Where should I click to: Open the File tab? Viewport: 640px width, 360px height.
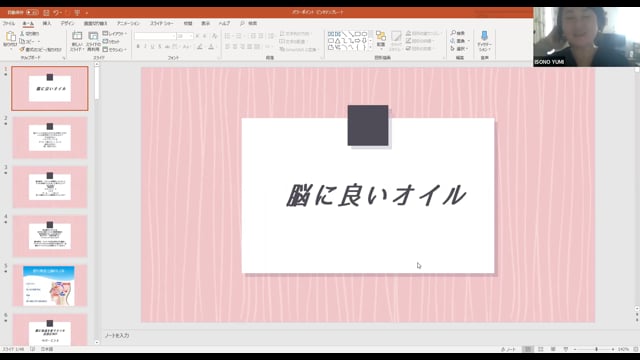(x=9, y=24)
